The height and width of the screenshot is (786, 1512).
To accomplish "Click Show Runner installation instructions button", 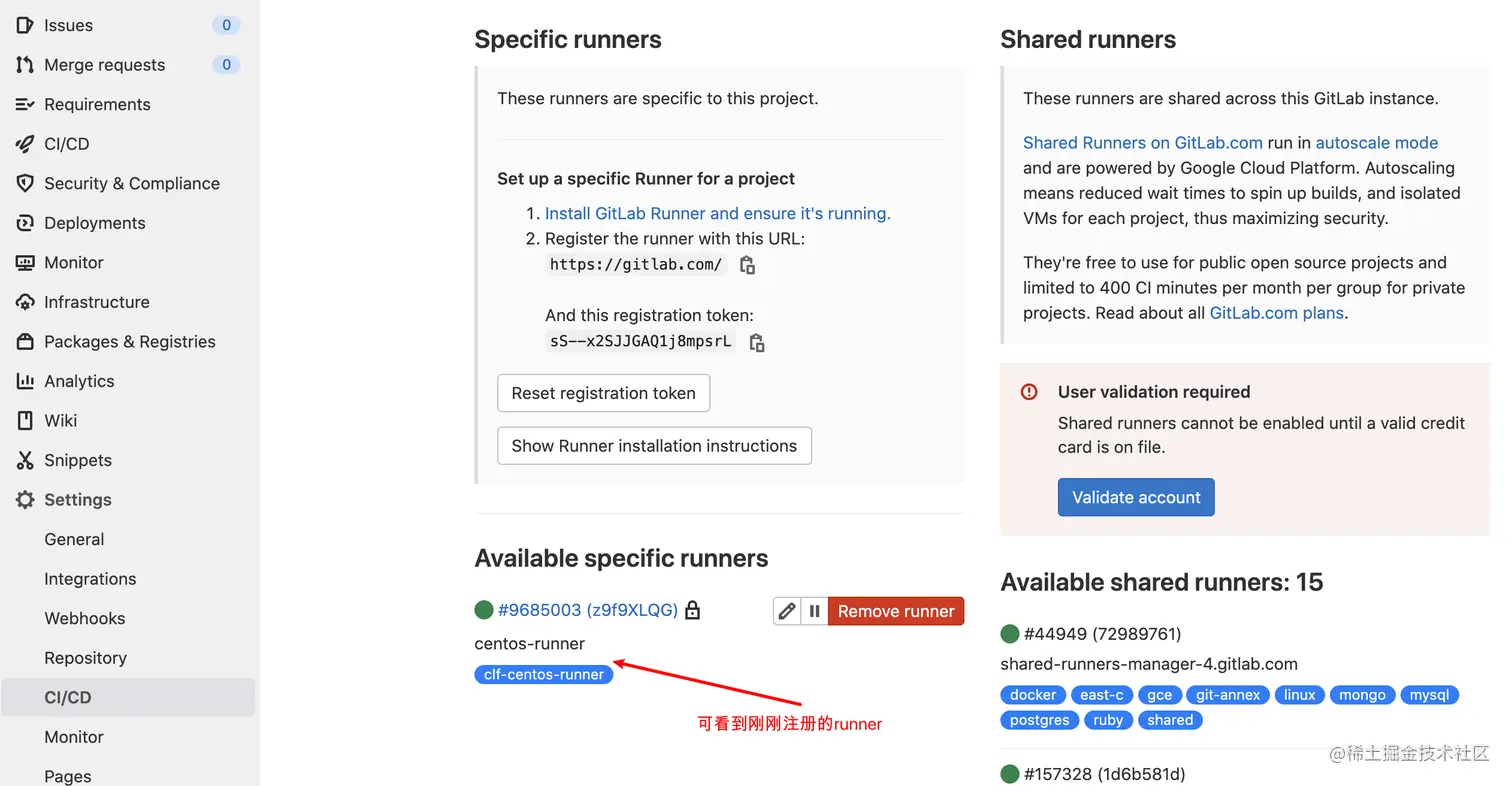I will (x=654, y=446).
